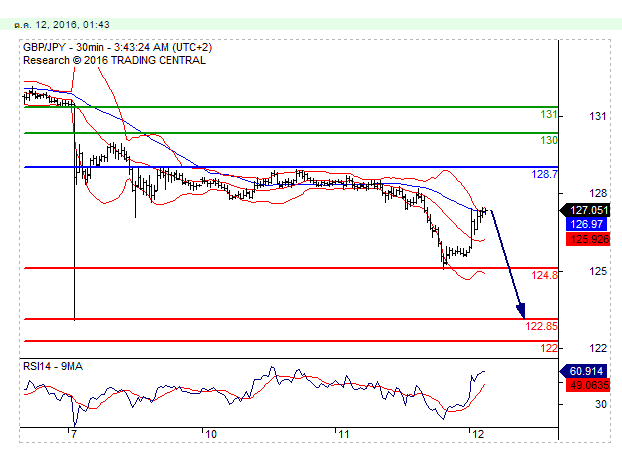Click the dark blue "60.914" RSI value tag
The width and height of the screenshot is (622, 468).
pos(584,371)
